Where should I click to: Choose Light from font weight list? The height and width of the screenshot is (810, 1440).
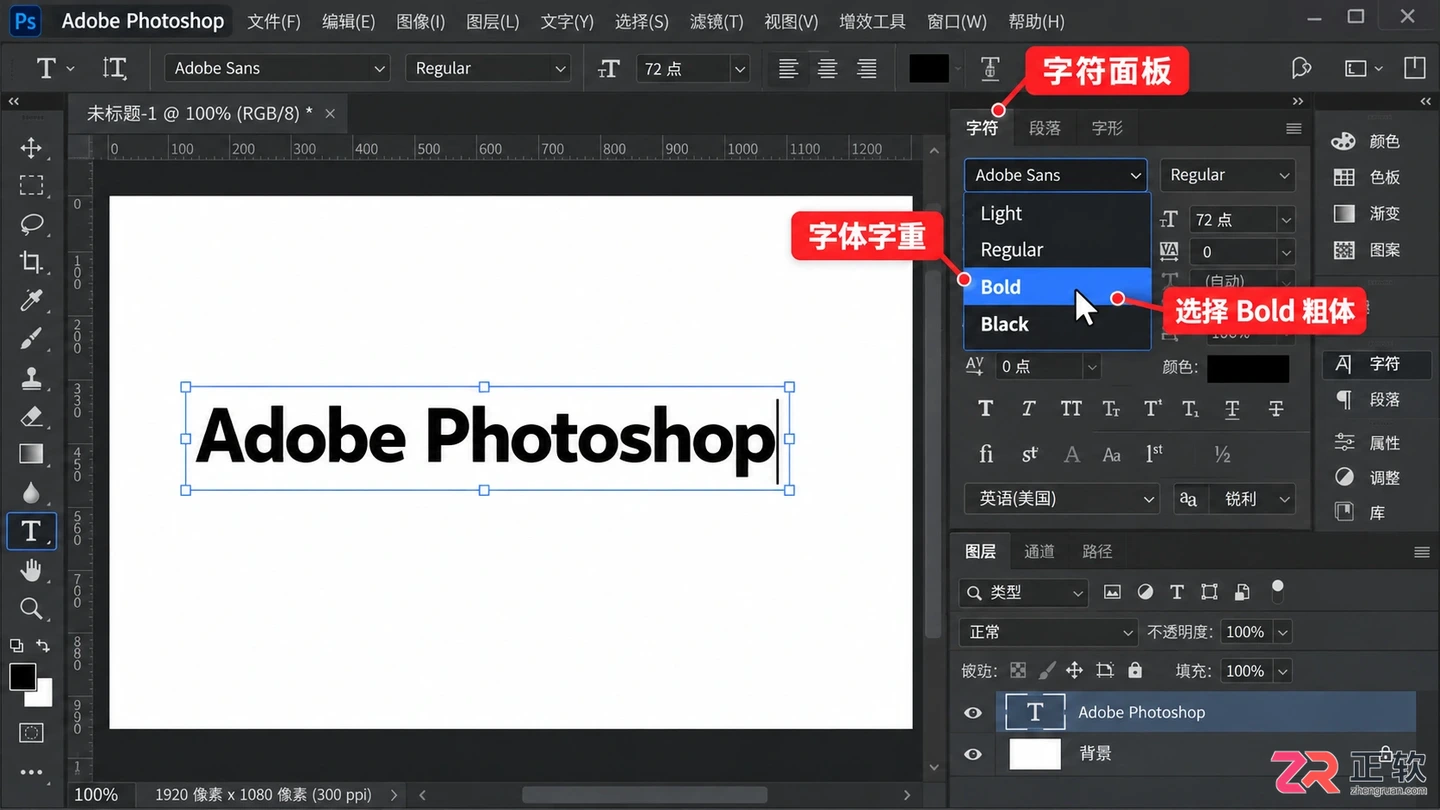(x=1057, y=213)
